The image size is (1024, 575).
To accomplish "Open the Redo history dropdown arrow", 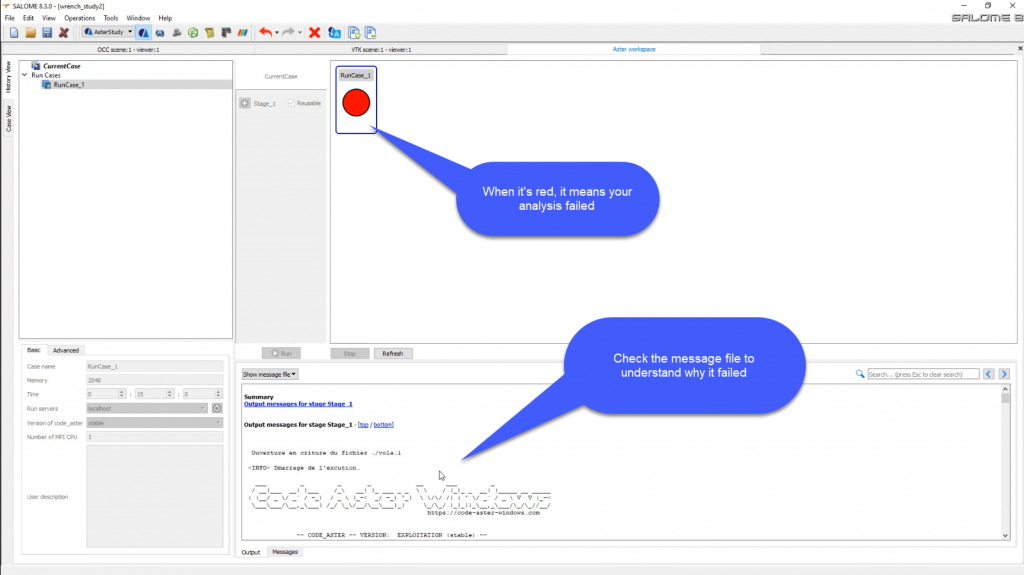I will pyautogui.click(x=300, y=32).
